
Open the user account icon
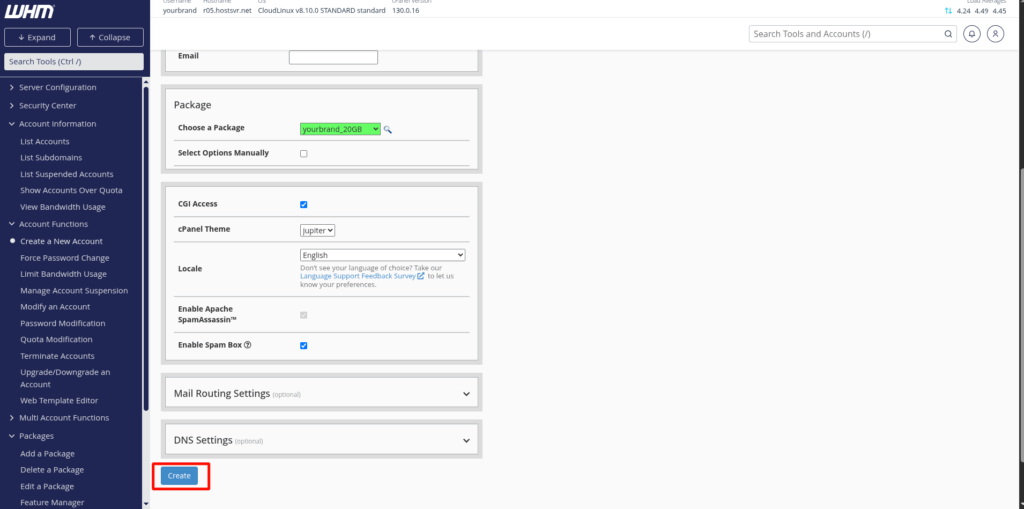pos(995,34)
